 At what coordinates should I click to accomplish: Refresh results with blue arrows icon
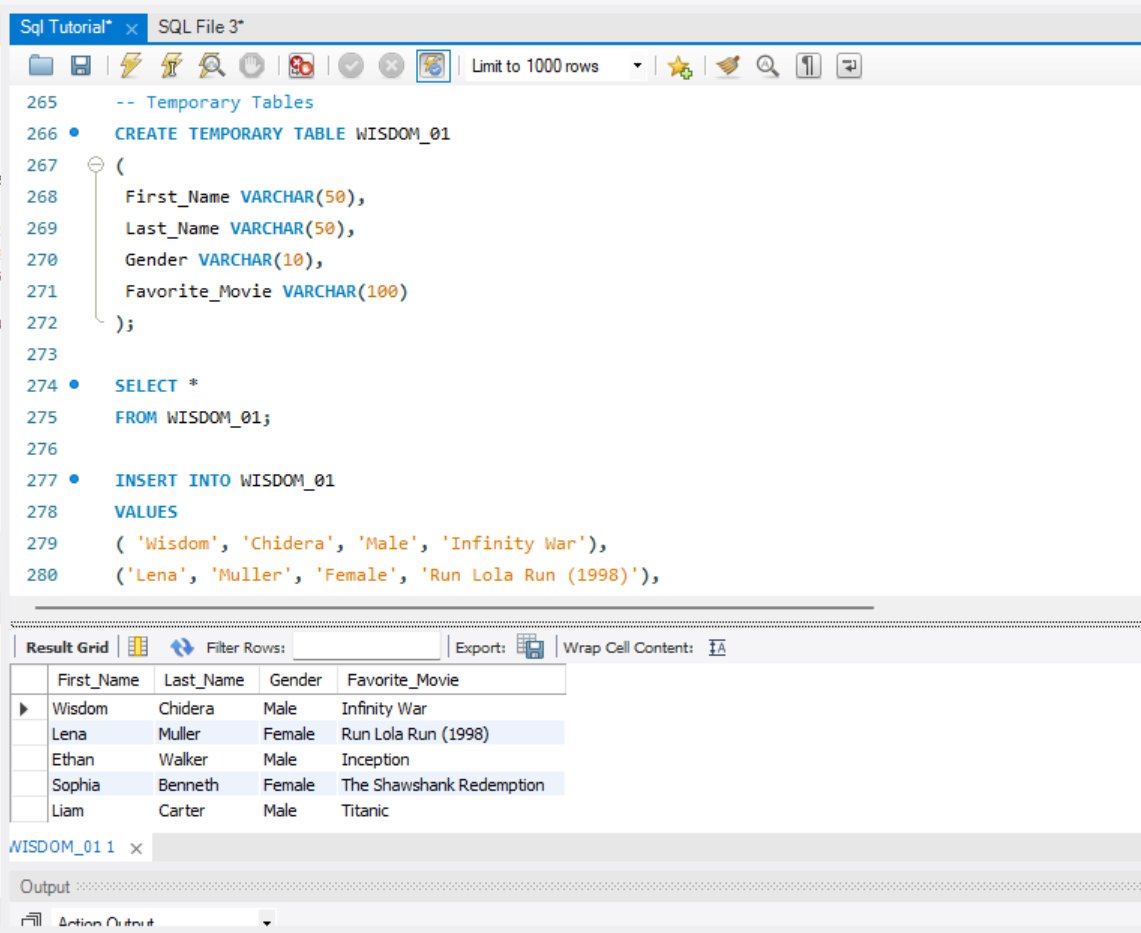[181, 646]
